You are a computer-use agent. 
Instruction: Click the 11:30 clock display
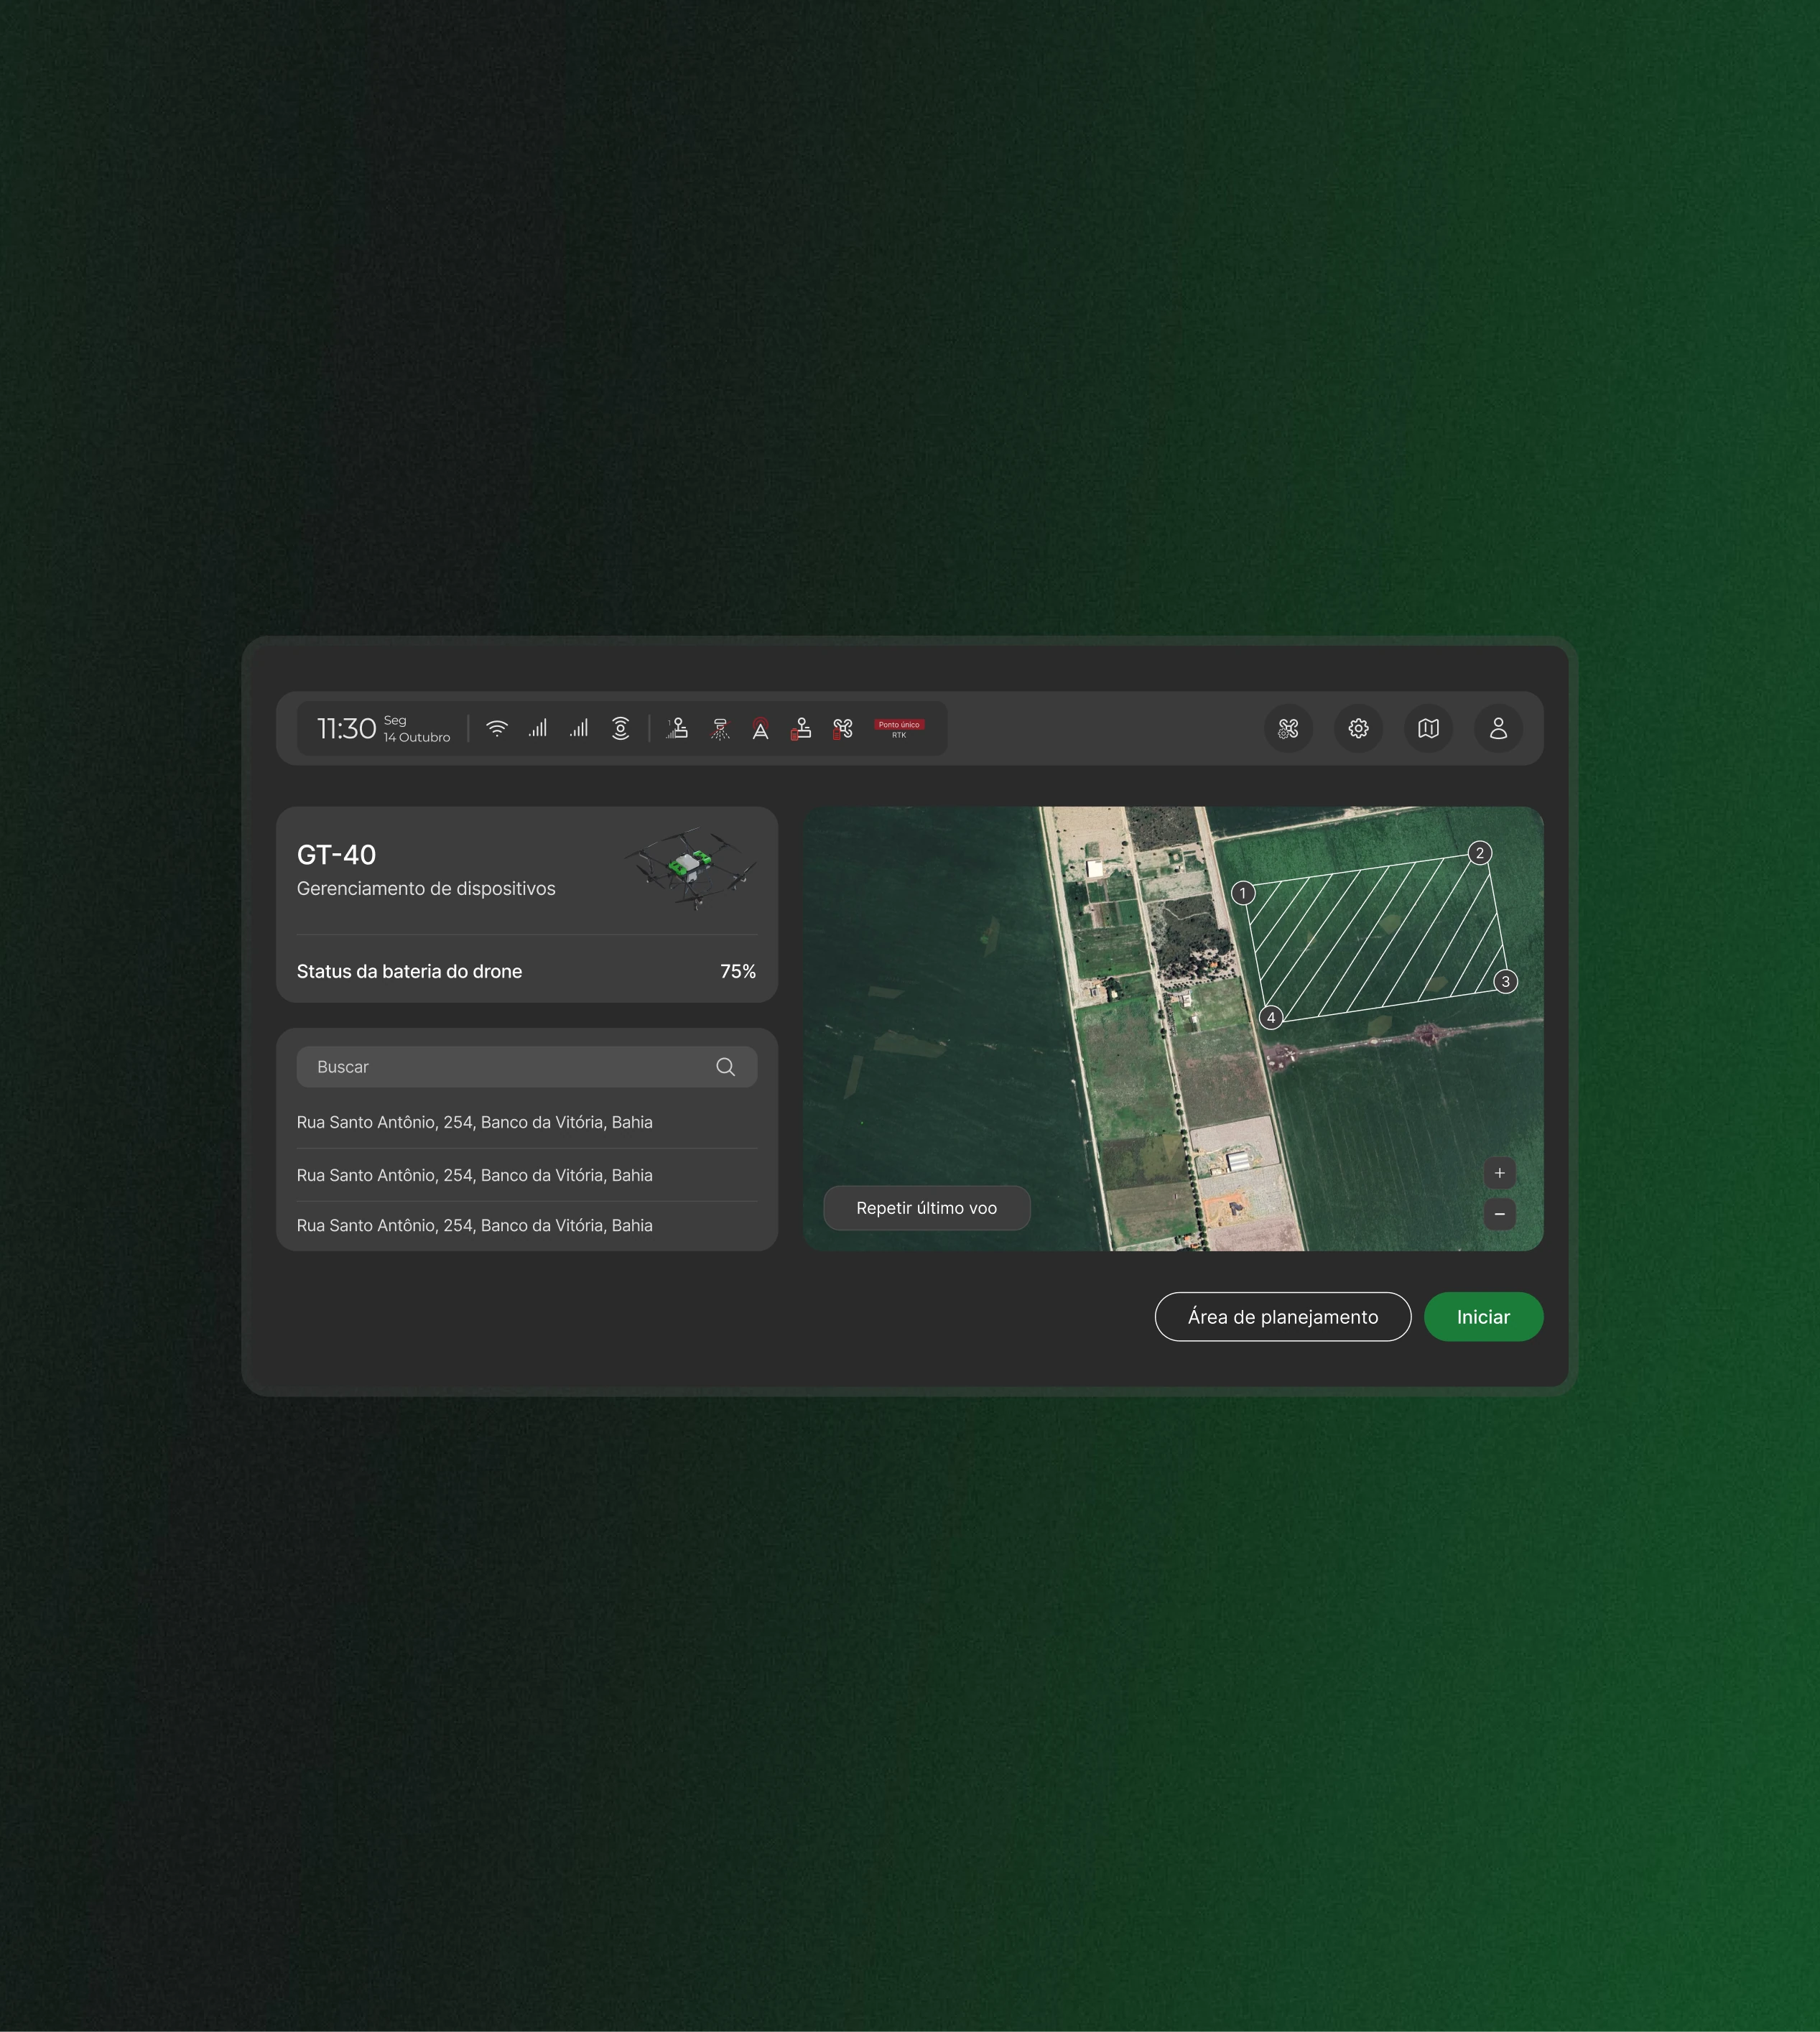tap(346, 728)
